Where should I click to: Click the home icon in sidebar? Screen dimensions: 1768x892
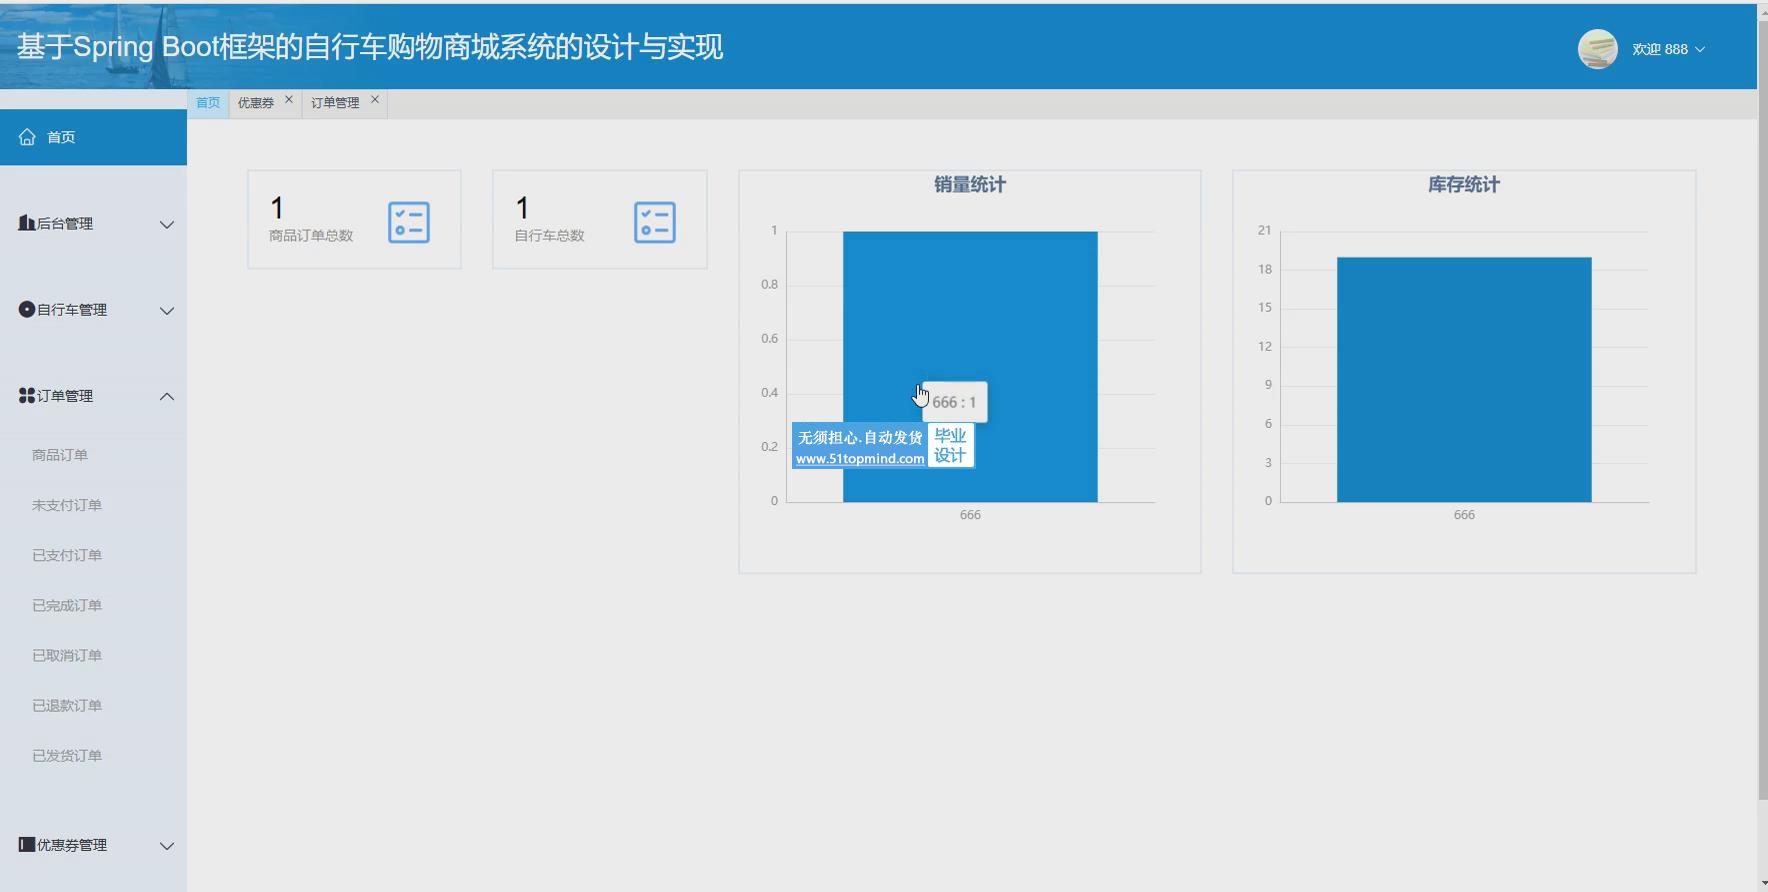pos(27,137)
